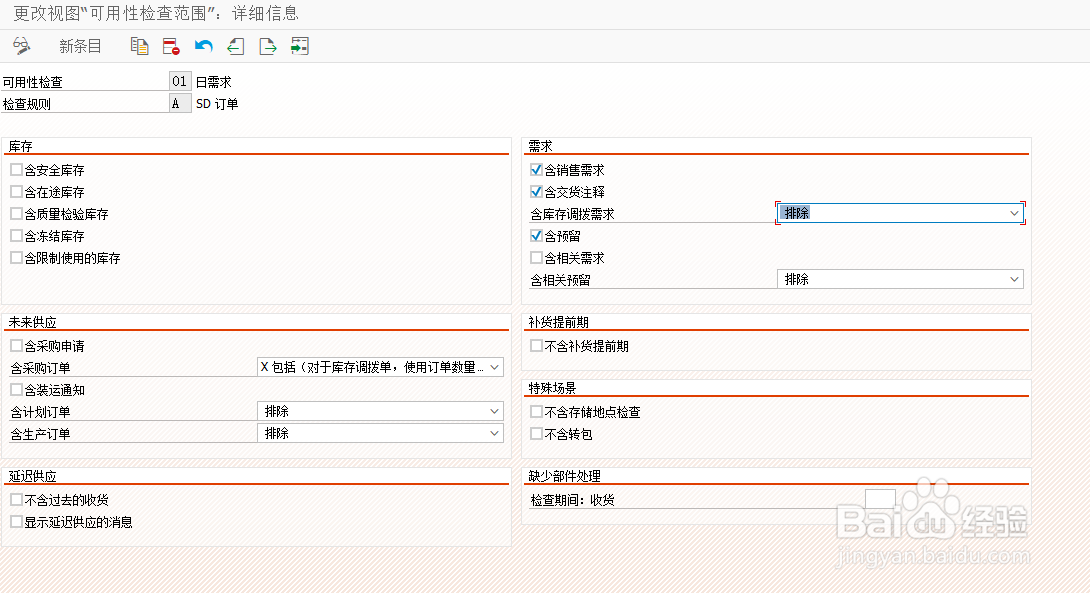Image resolution: width=1090 pixels, height=593 pixels.
Task: Click the 补货提前期 section header
Action: [x=558, y=322]
